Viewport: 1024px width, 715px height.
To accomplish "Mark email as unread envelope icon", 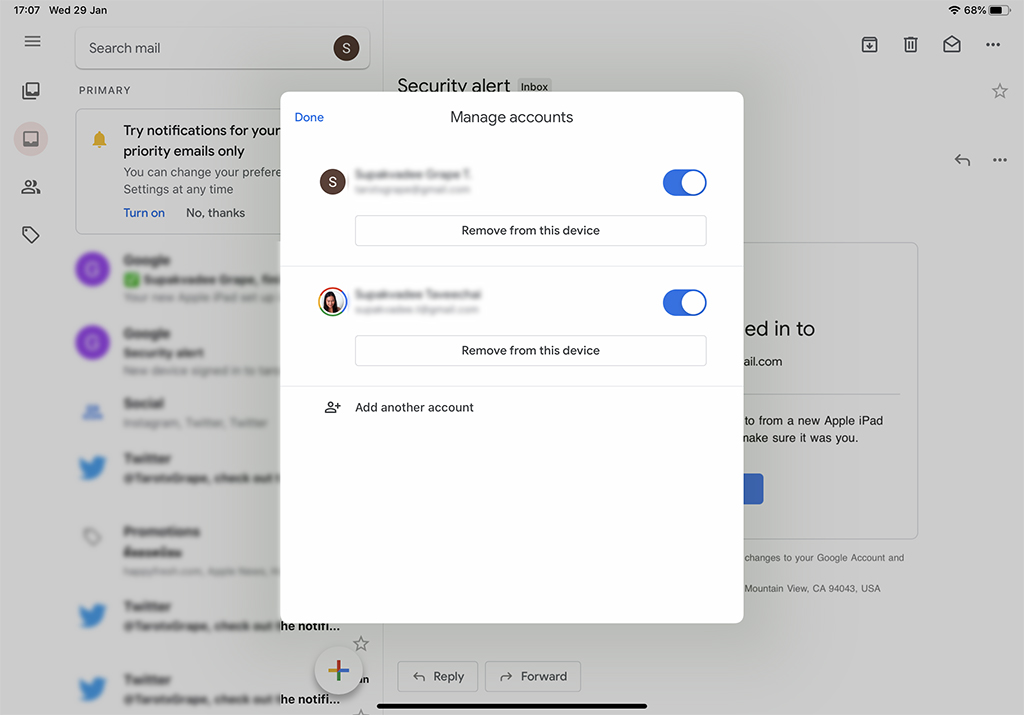I will [x=952, y=44].
